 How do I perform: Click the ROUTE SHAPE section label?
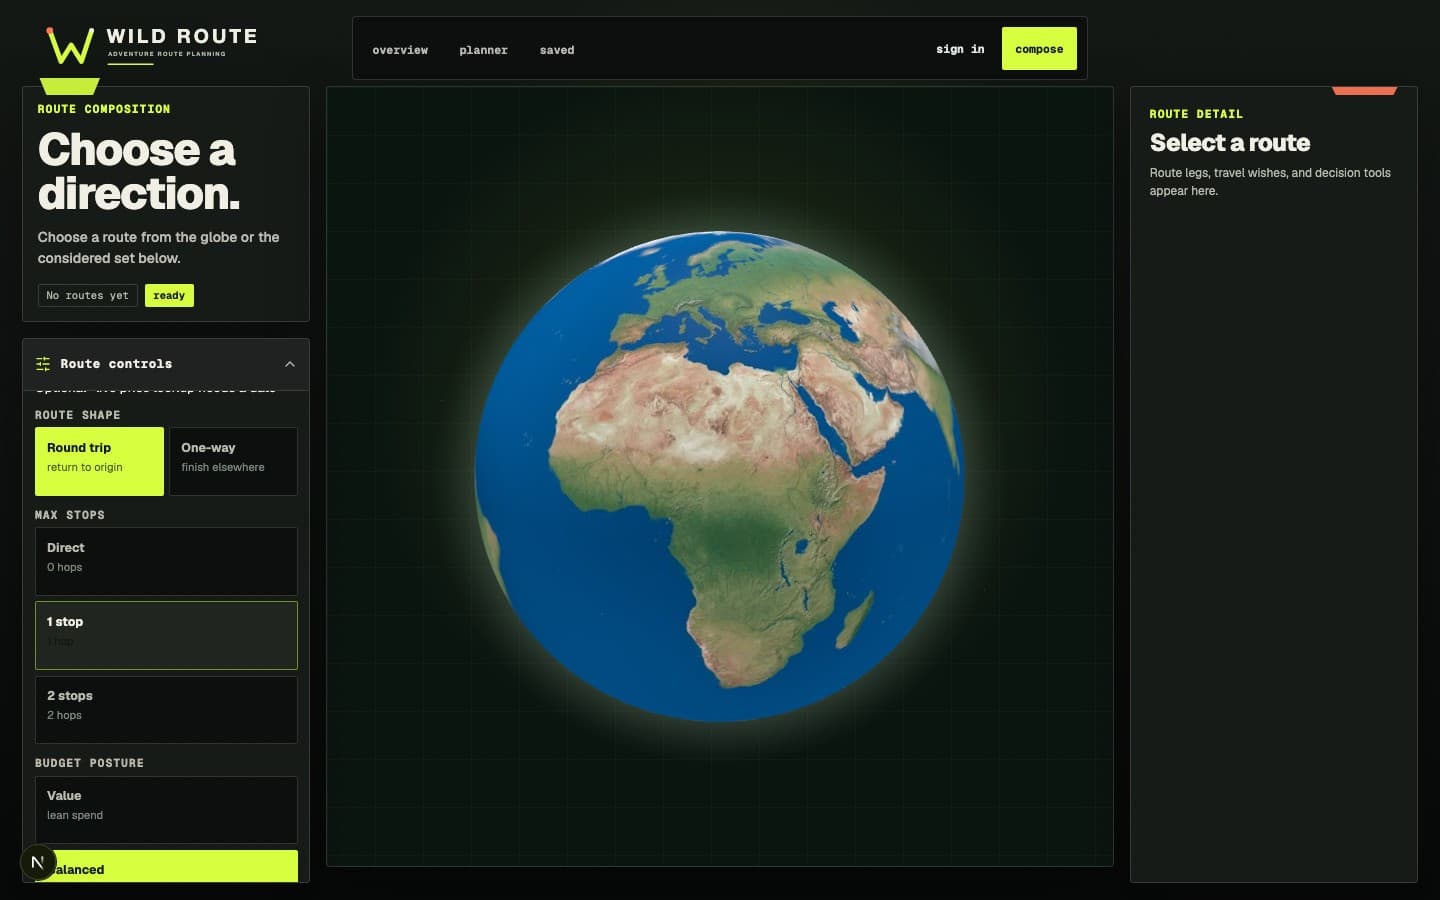(78, 415)
